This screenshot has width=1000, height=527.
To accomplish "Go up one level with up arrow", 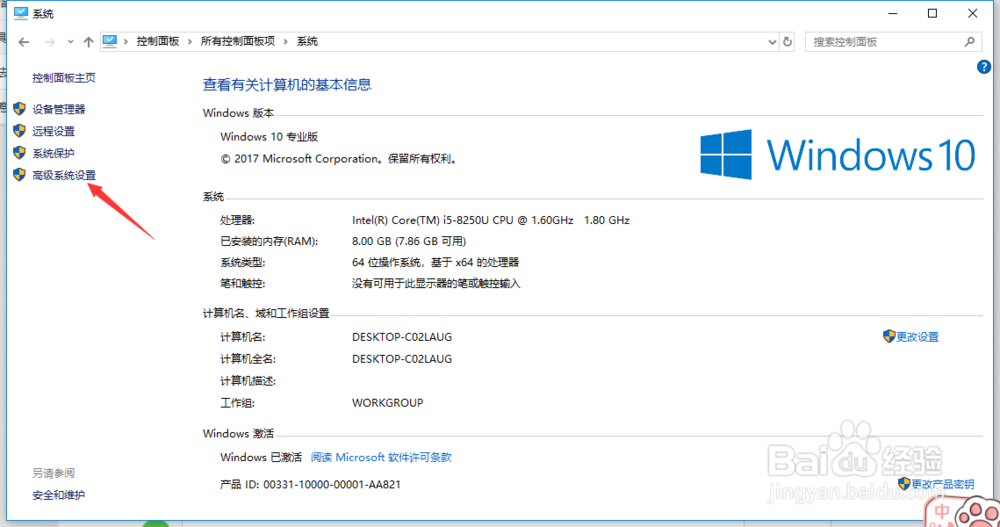I will pos(88,42).
